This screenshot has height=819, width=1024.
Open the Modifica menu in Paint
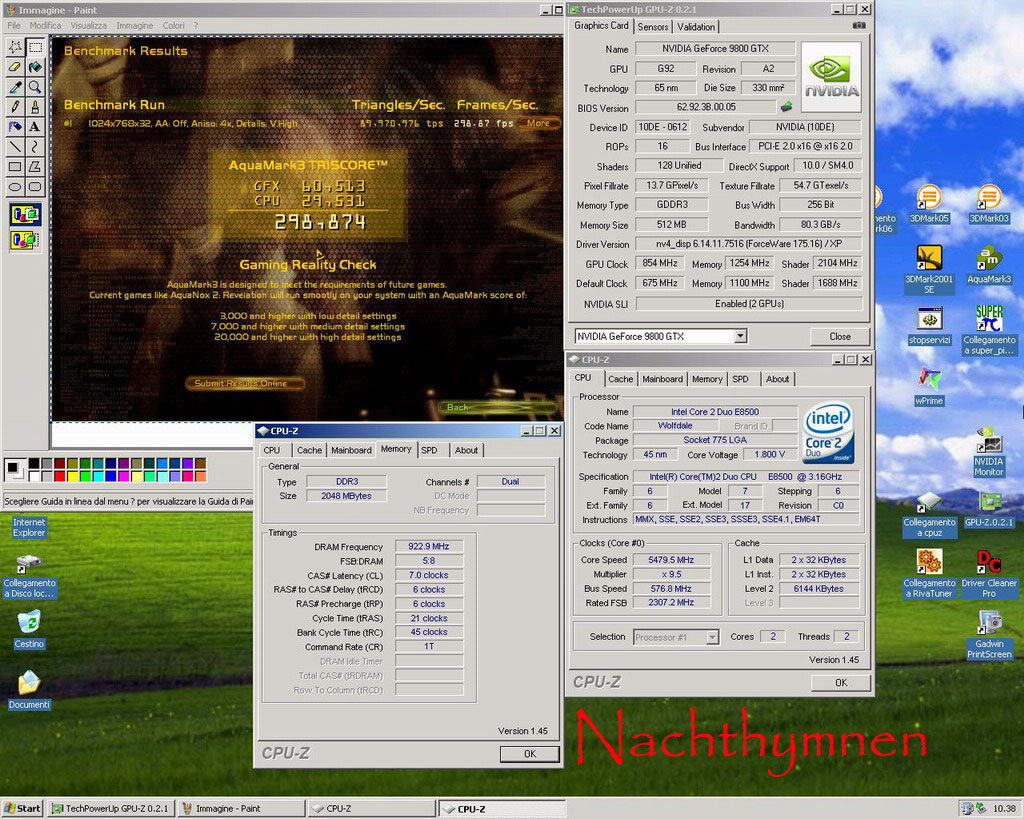coord(45,25)
